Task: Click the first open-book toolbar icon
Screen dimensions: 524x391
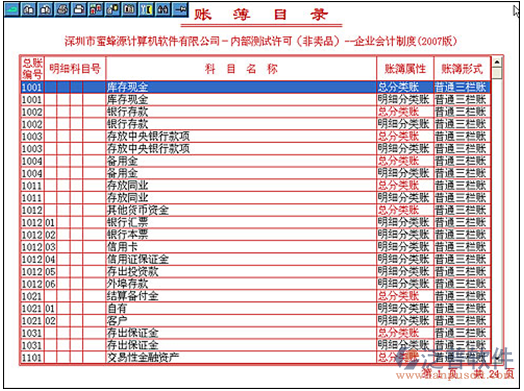Action: [x=29, y=10]
